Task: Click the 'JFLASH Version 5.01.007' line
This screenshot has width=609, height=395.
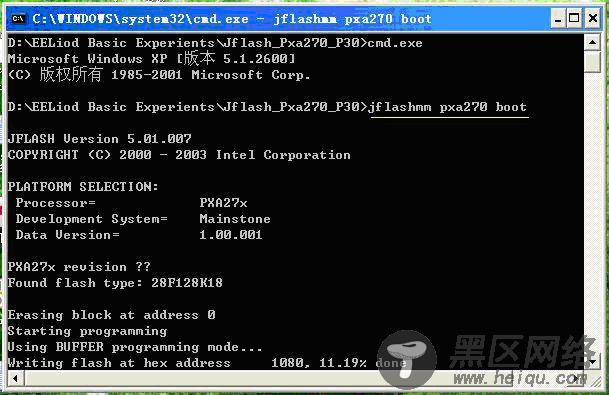Action: [x=99, y=139]
